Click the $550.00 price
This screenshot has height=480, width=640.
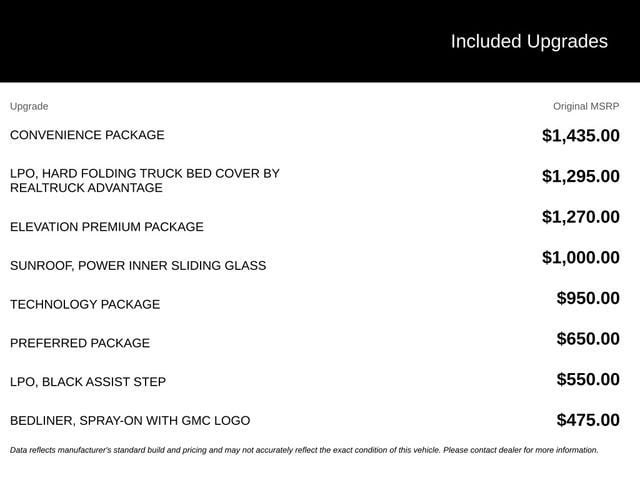pos(588,379)
